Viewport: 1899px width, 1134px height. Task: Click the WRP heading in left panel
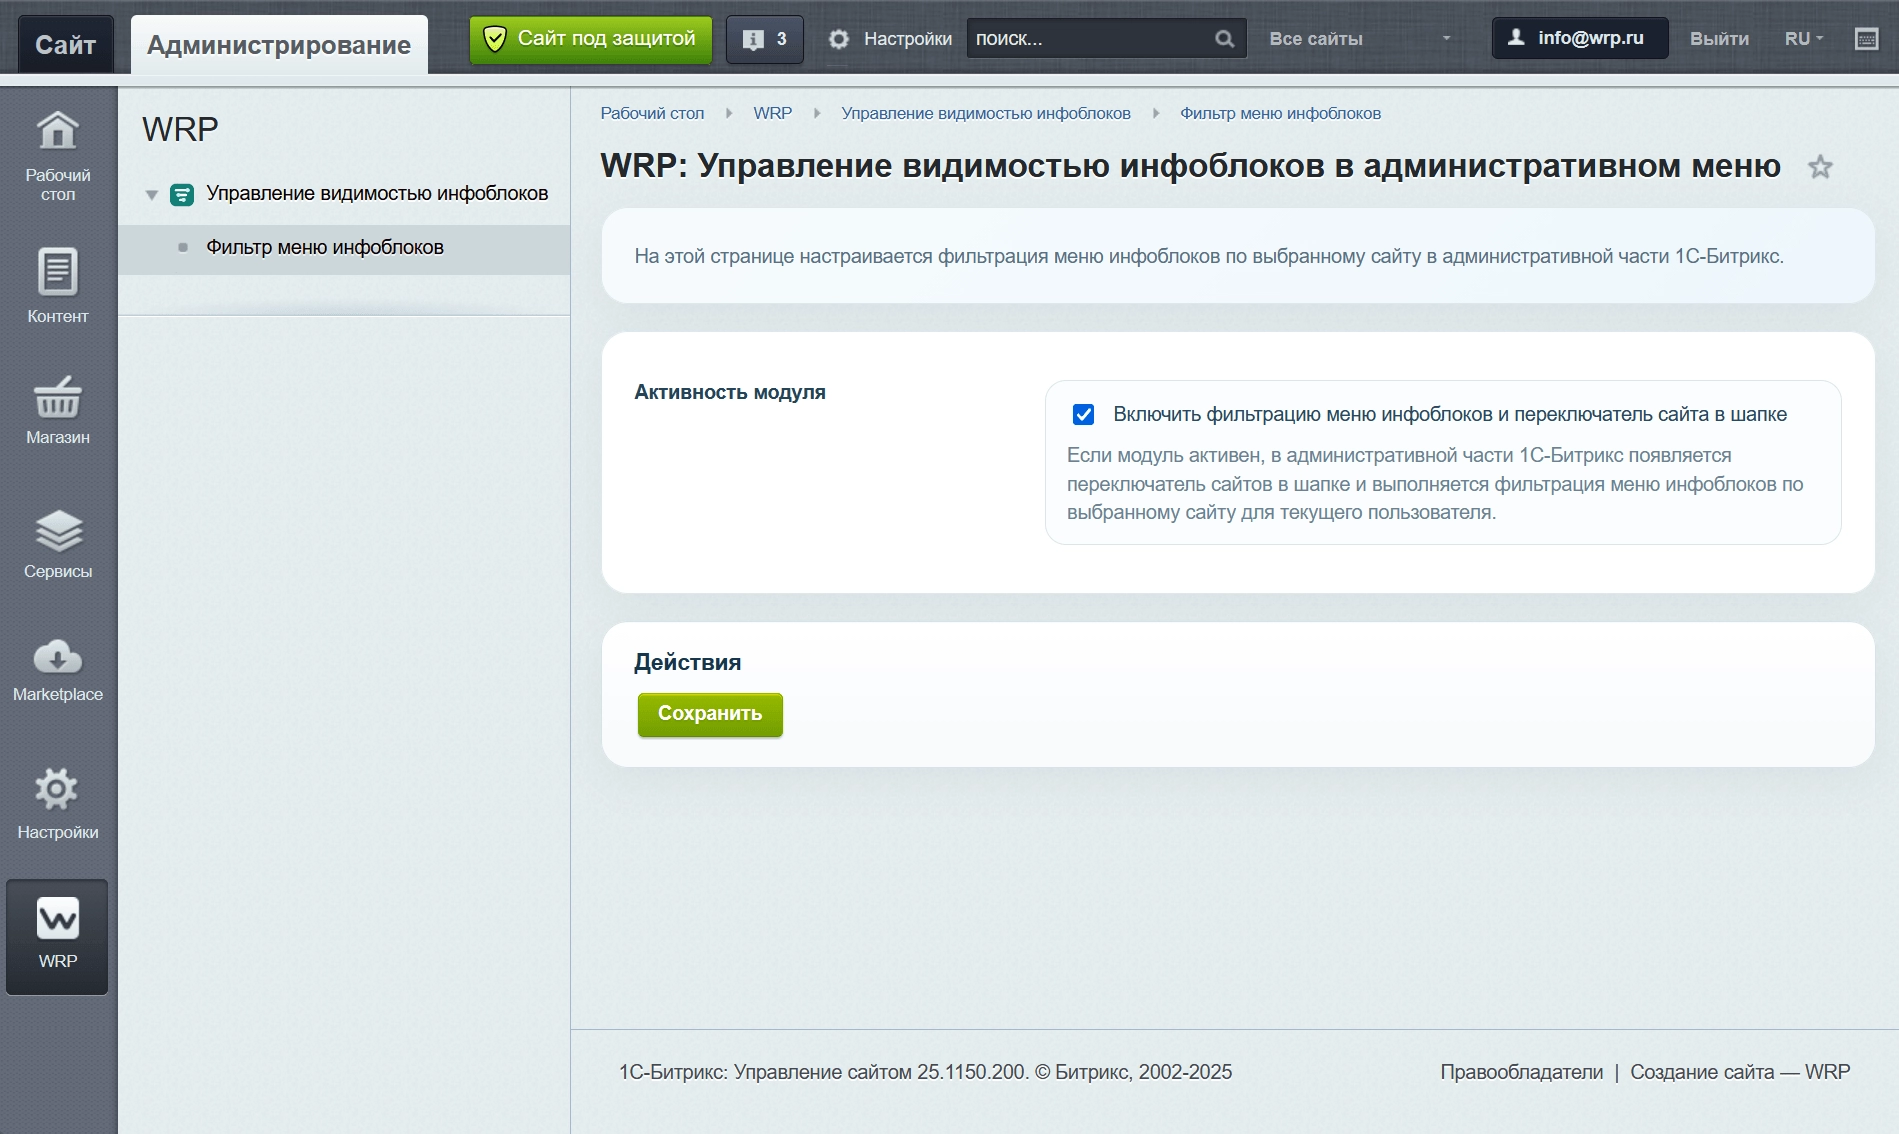pos(180,129)
